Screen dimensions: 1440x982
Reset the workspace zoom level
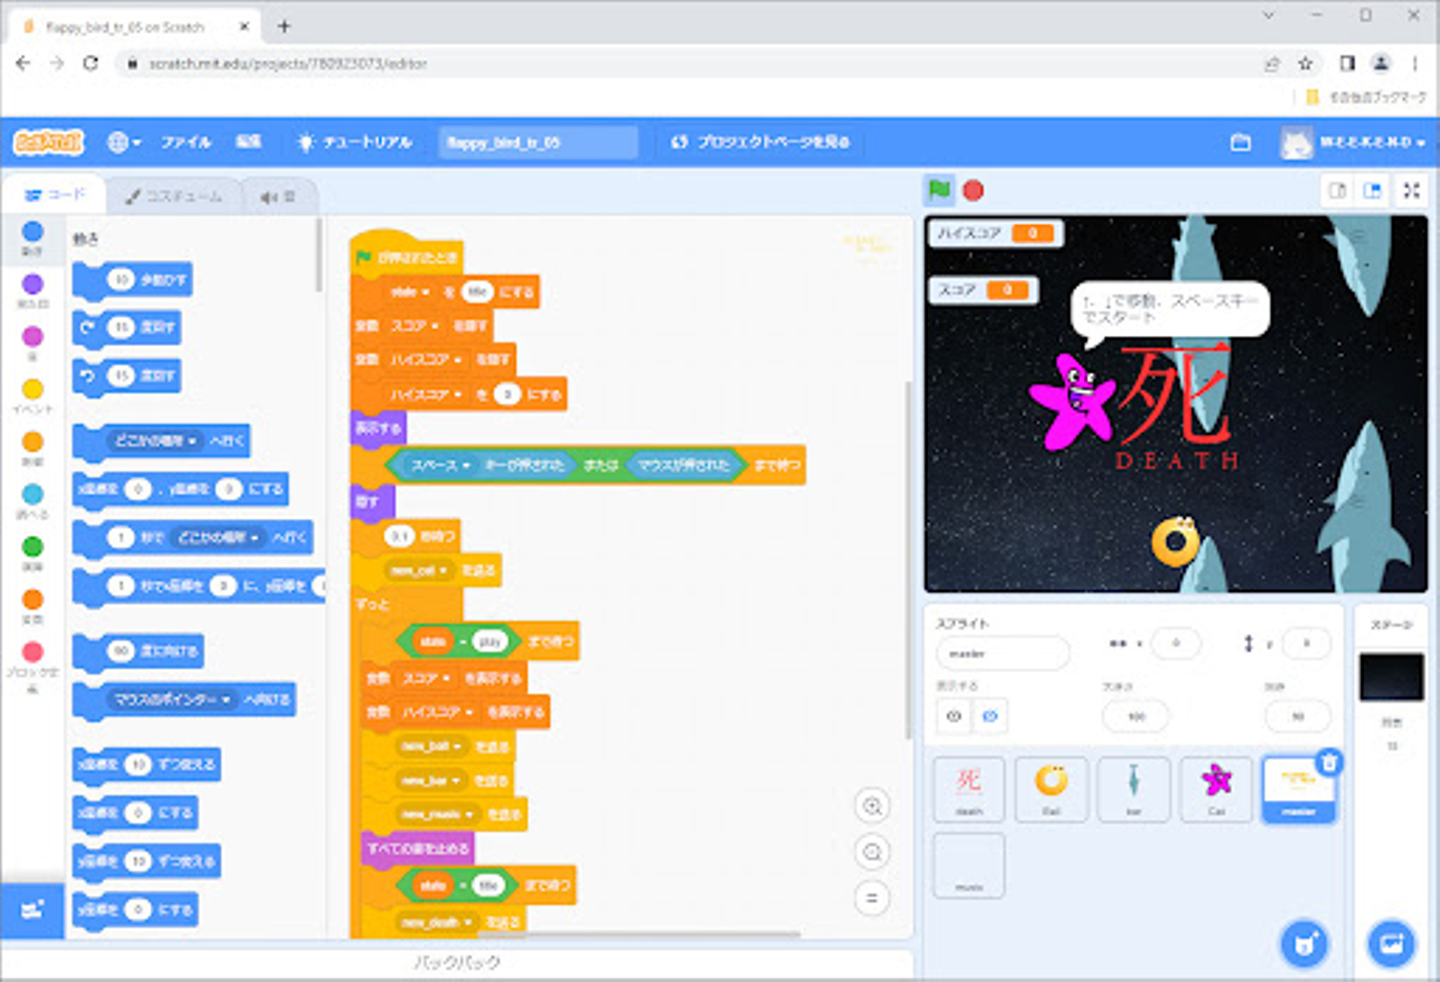point(872,898)
